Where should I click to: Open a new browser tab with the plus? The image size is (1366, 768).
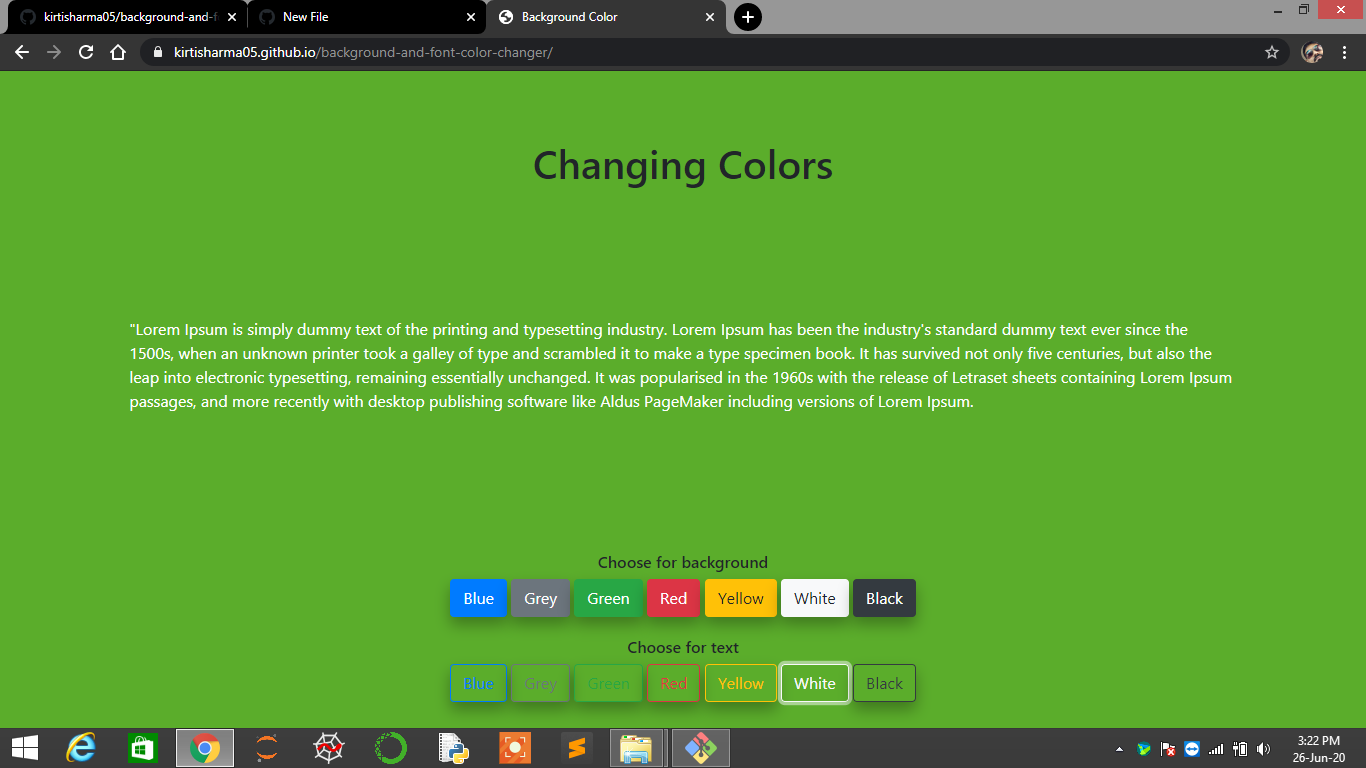coord(747,17)
